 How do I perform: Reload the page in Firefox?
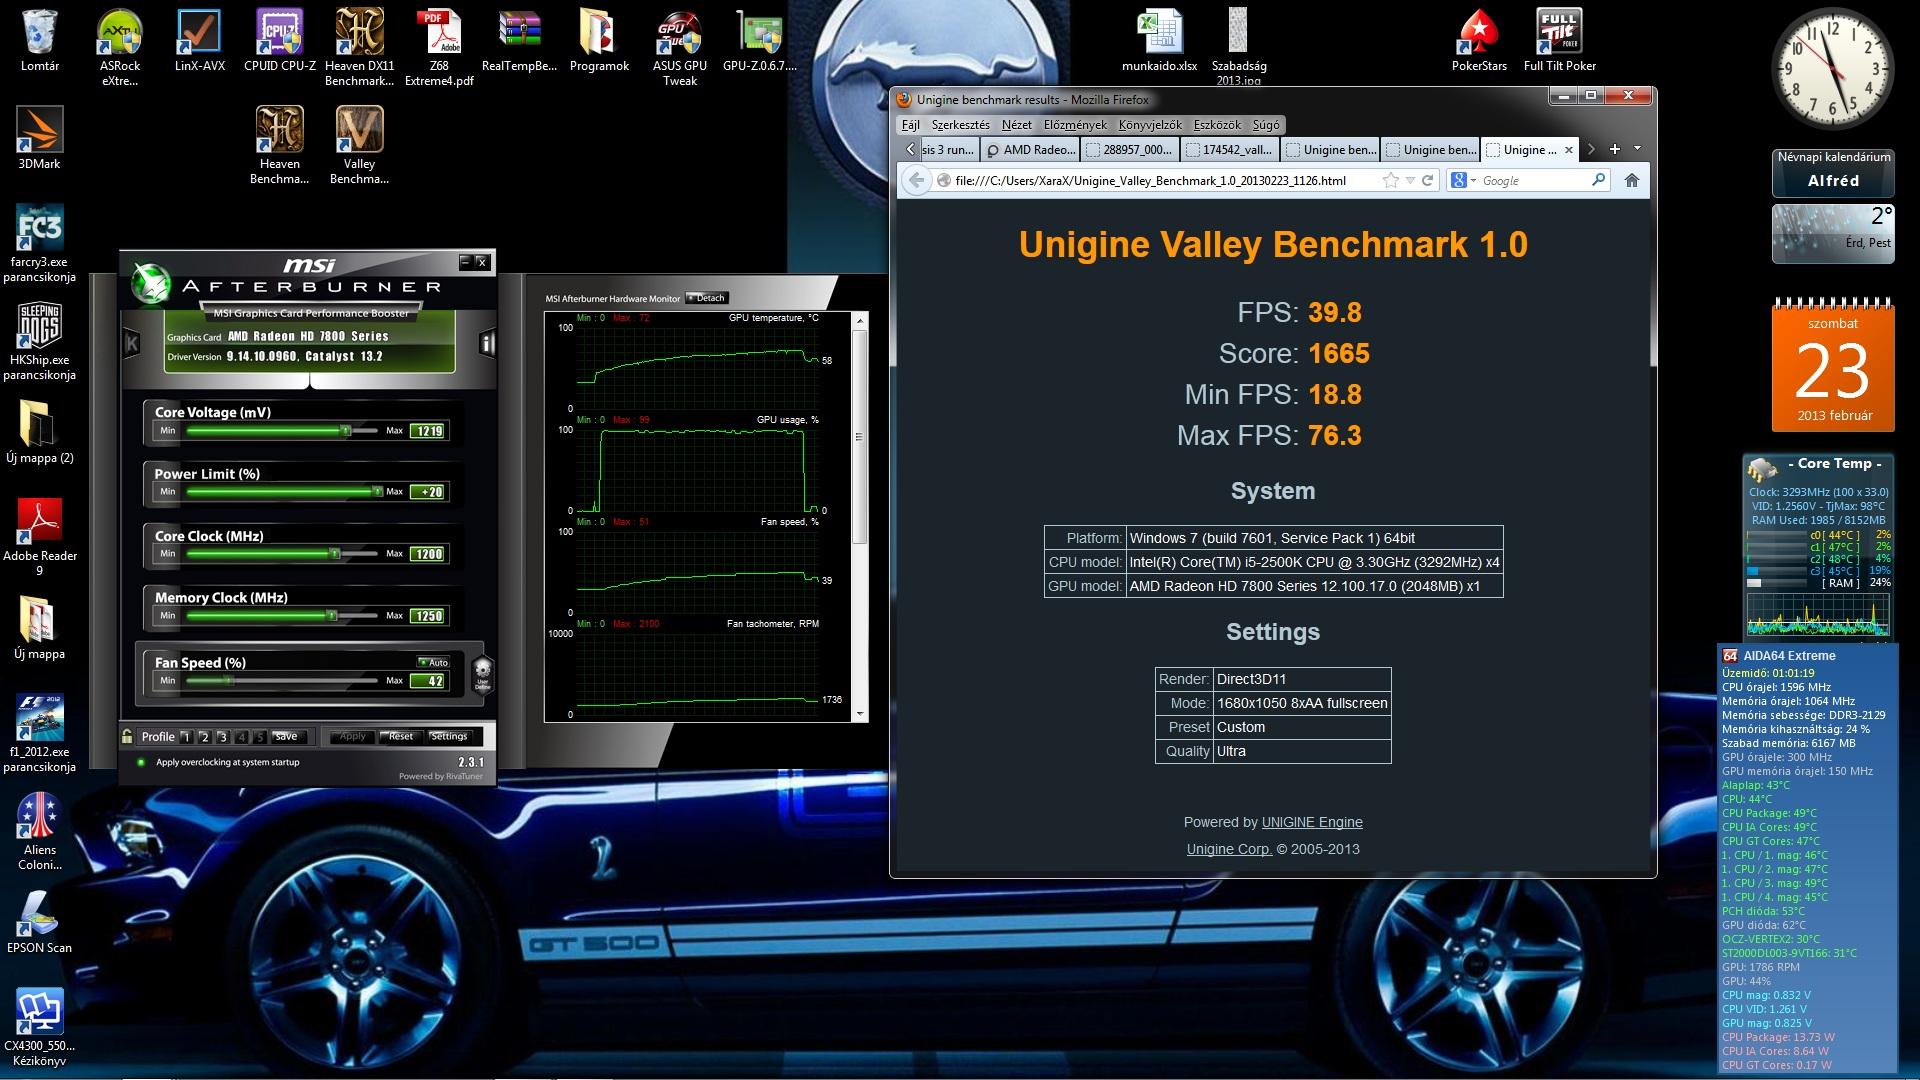tap(1428, 181)
